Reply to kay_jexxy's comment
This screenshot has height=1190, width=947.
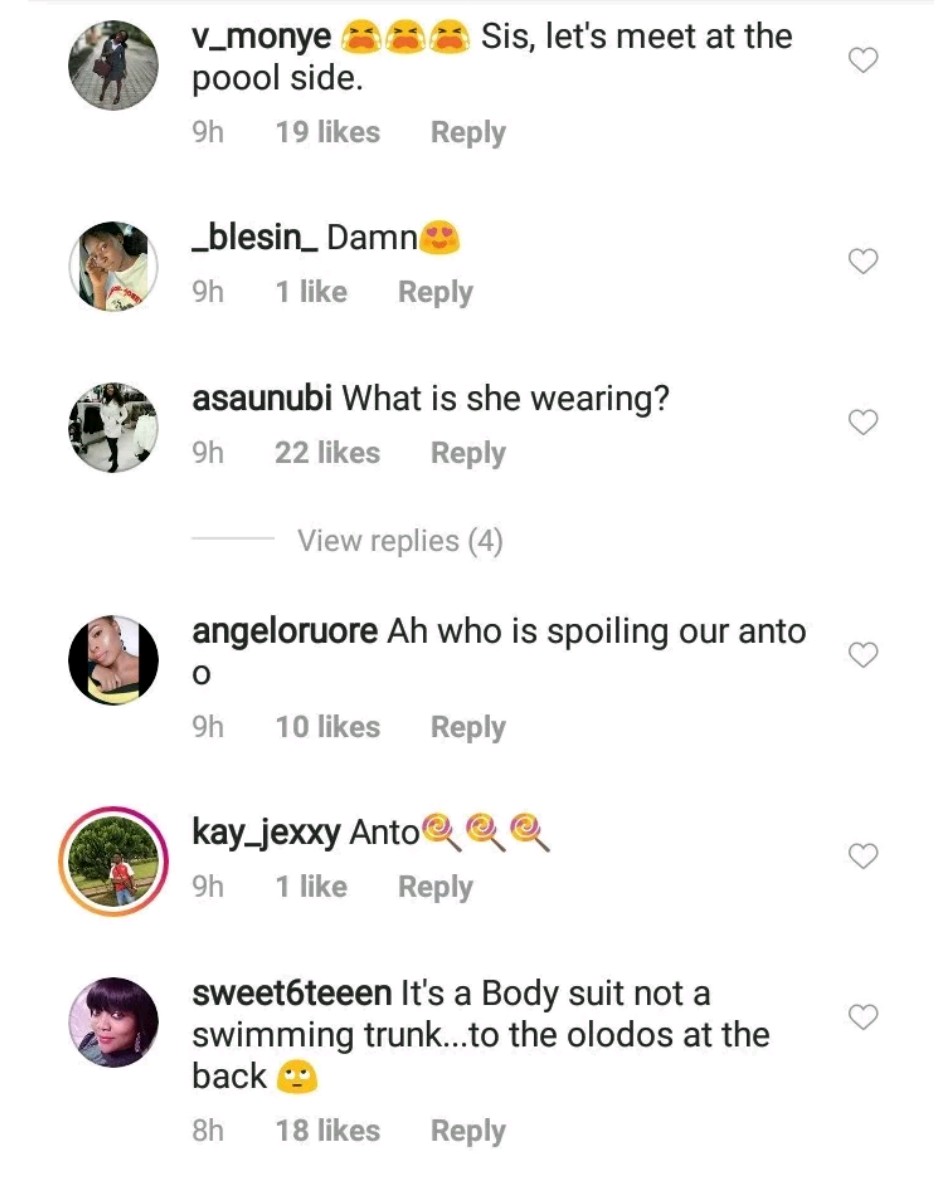tap(435, 887)
